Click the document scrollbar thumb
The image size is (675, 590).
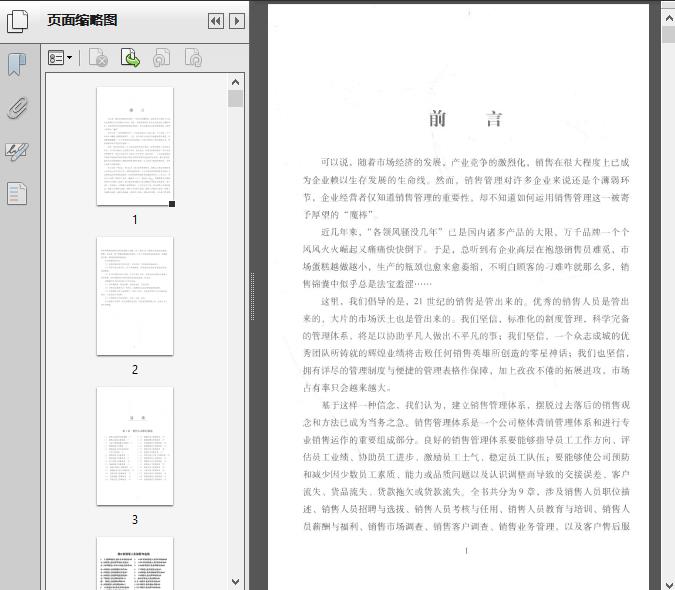click(x=669, y=34)
